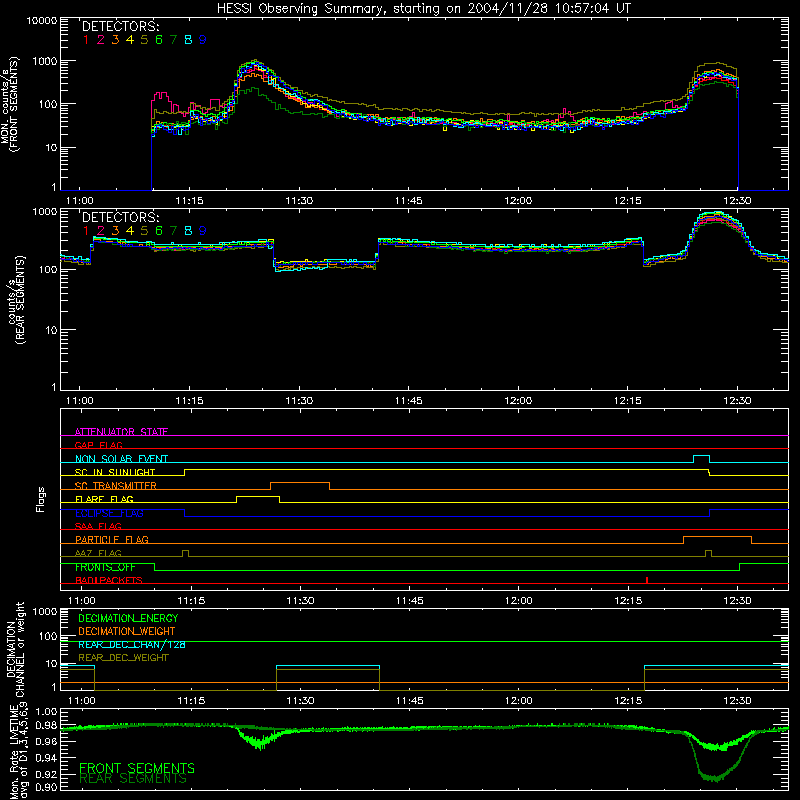
Task: Select red detector 1 in front segments legend
Action: (x=86, y=40)
